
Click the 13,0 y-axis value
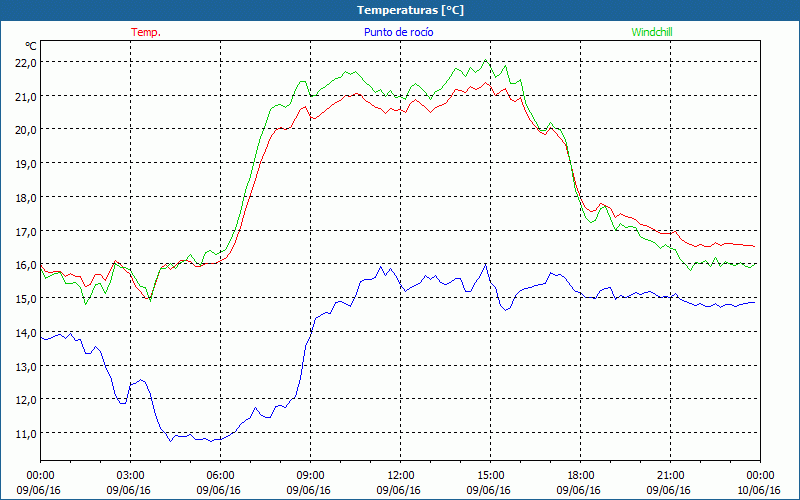[x=25, y=366]
